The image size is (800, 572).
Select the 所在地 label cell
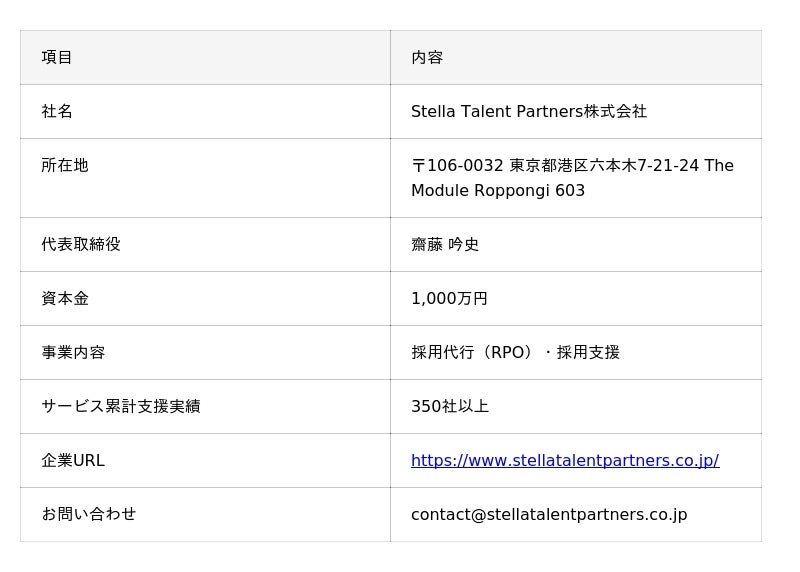pos(65,165)
